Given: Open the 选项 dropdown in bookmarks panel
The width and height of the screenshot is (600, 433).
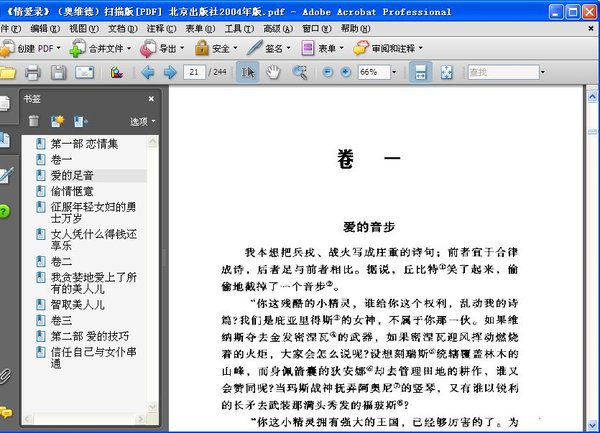Looking at the screenshot, I should tap(143, 121).
